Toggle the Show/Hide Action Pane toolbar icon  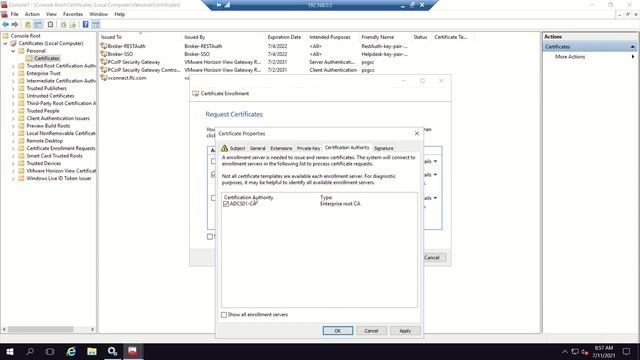tap(96, 24)
